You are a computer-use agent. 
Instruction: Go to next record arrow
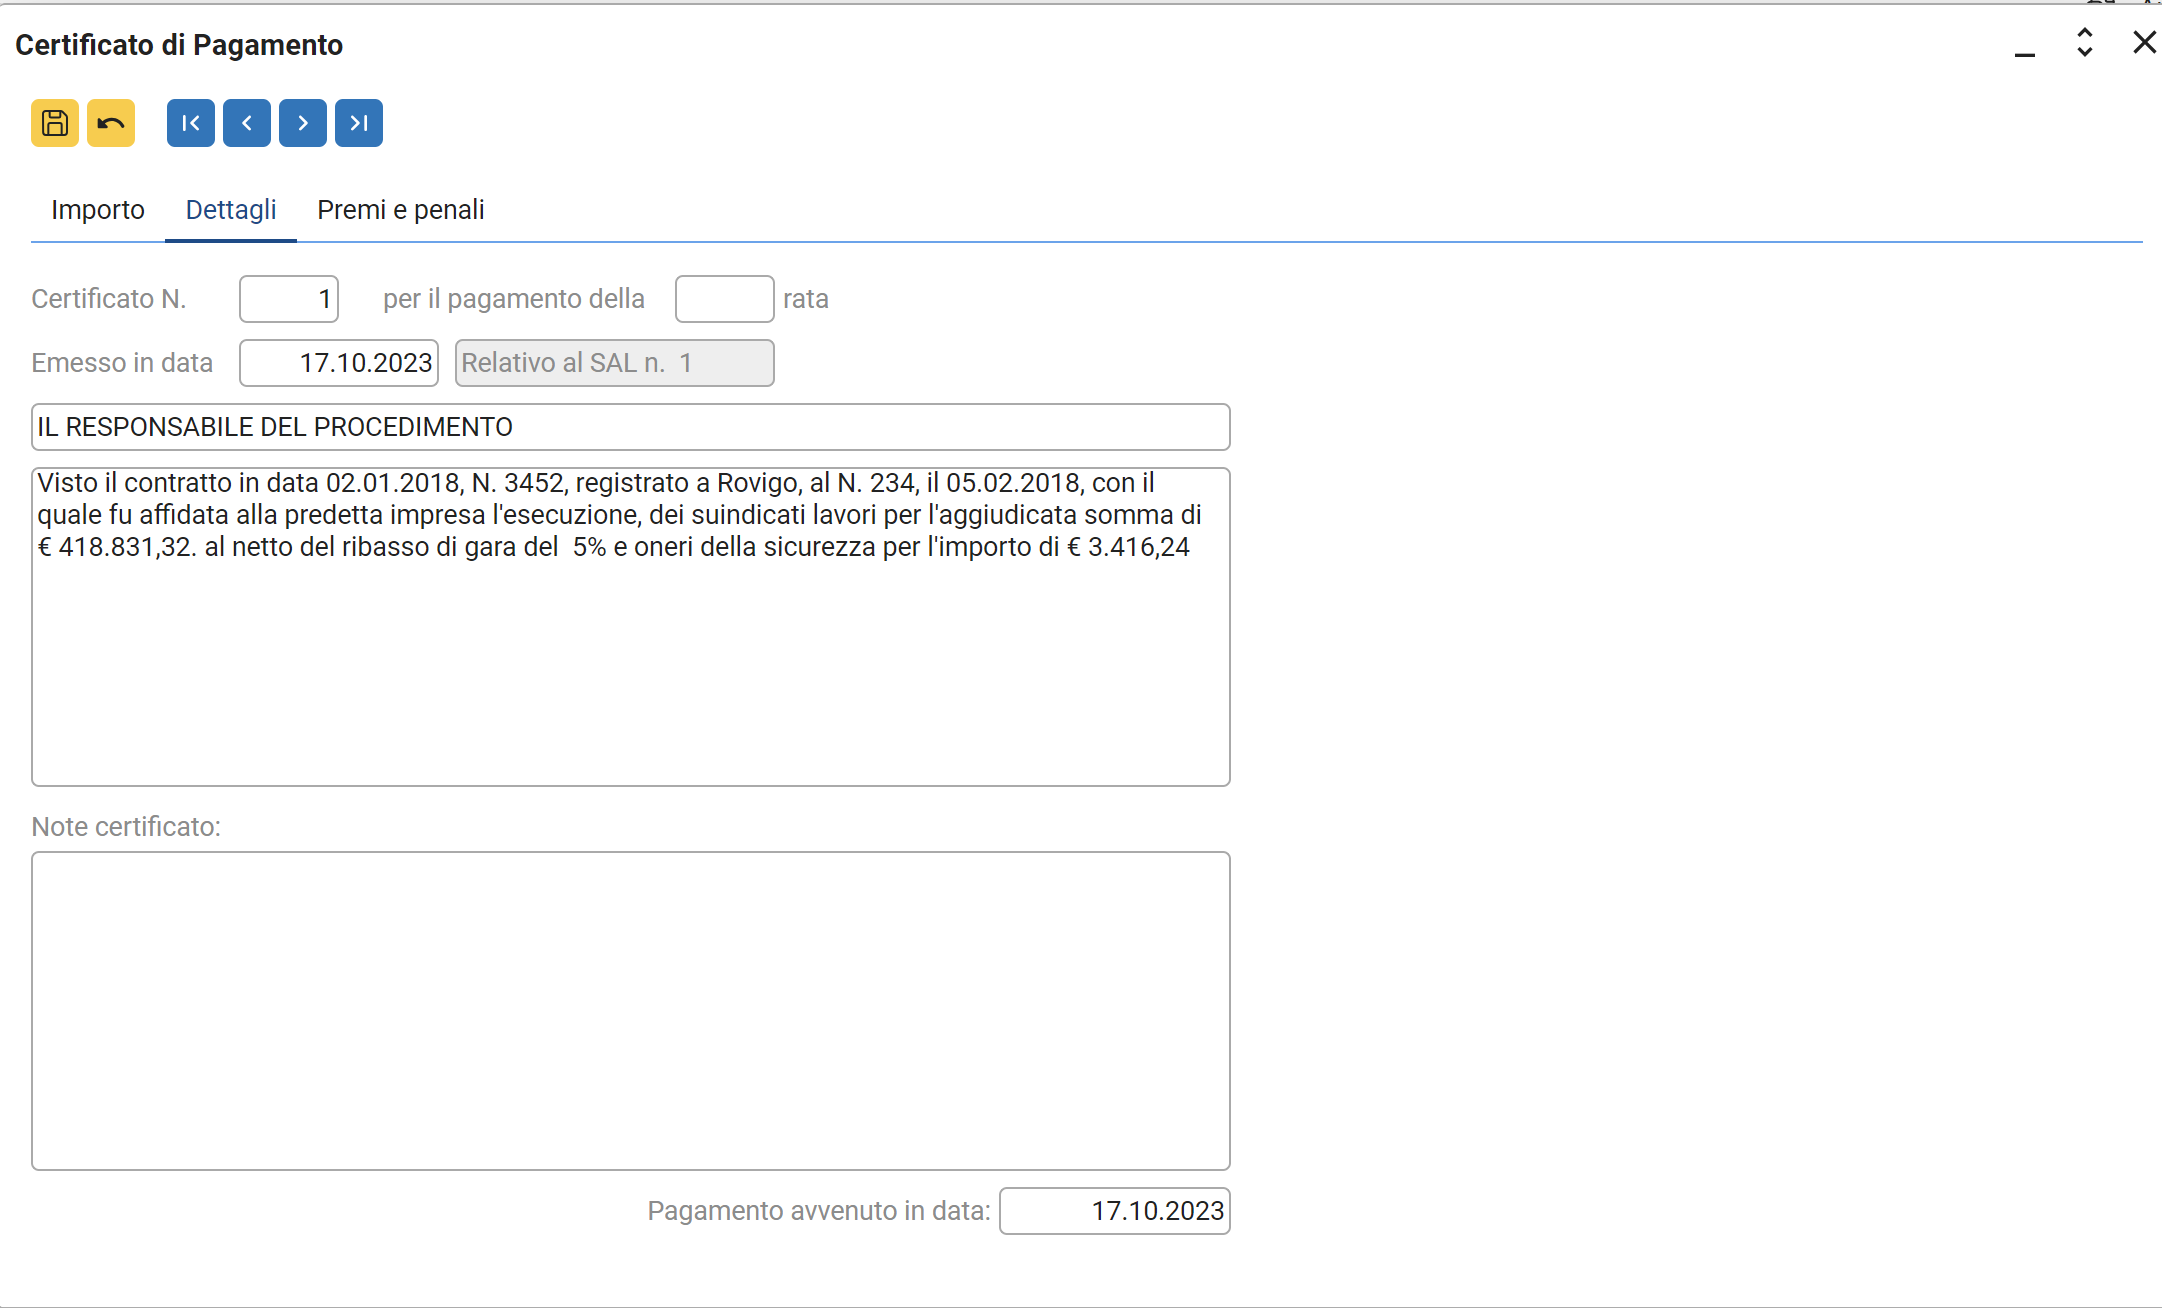303,123
